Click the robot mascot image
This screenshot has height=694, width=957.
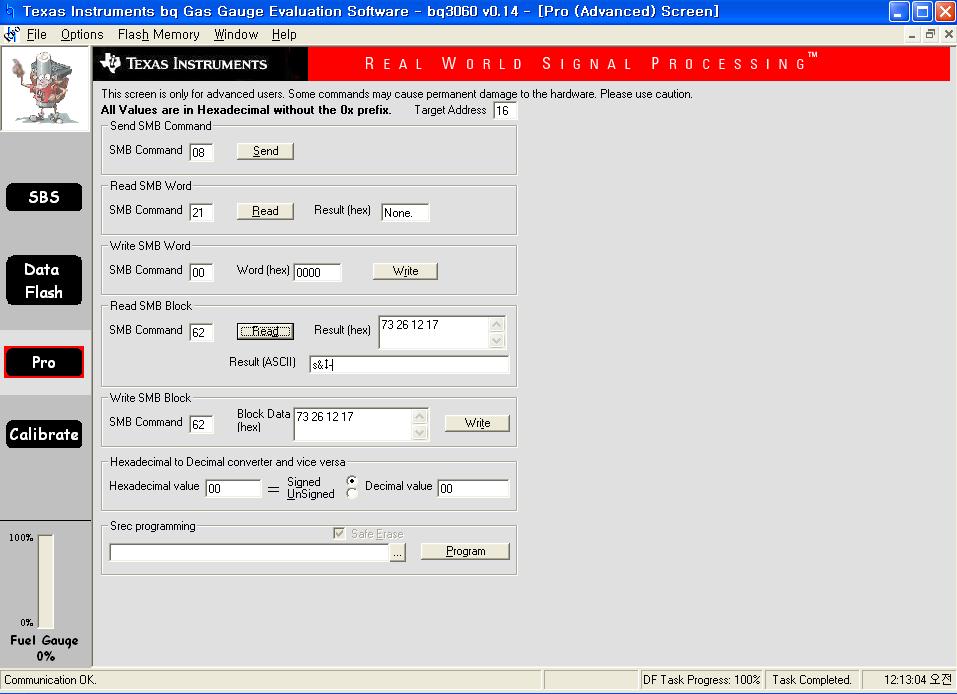44,89
